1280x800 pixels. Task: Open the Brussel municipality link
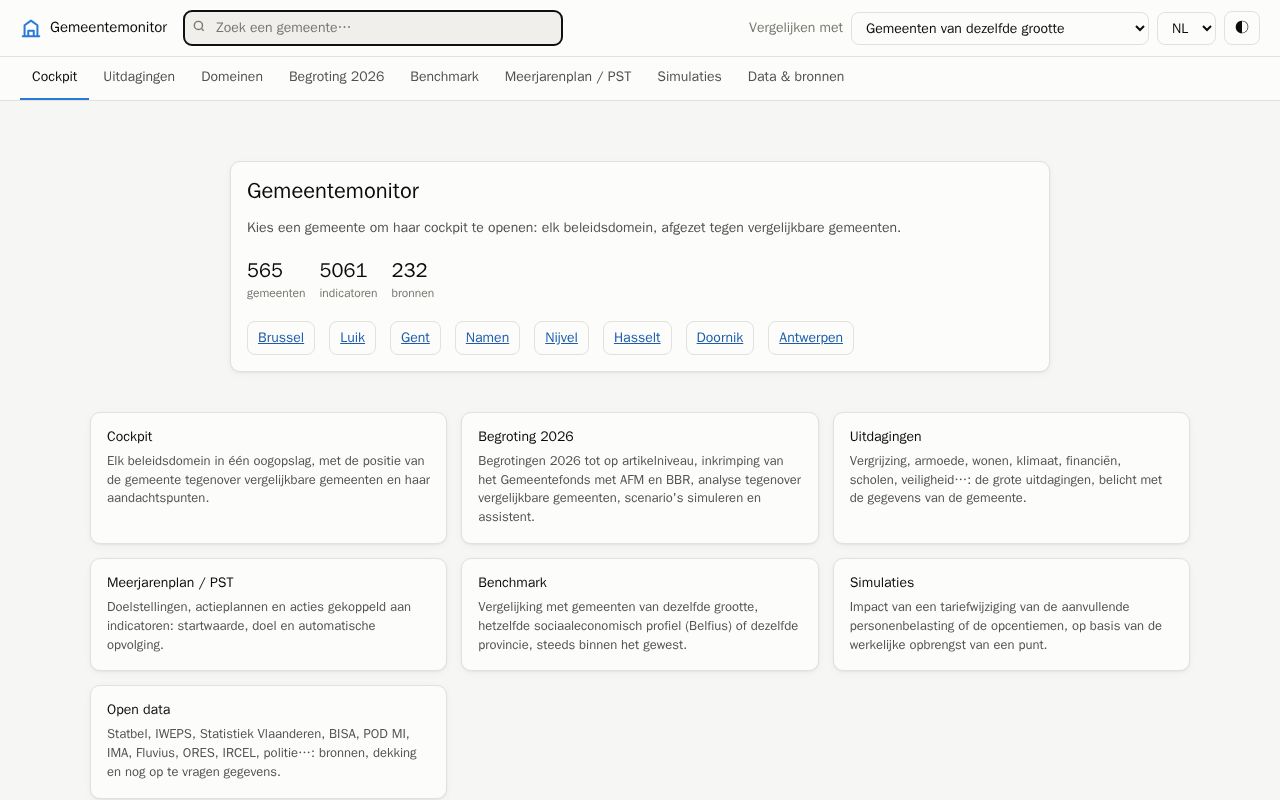[x=281, y=338]
